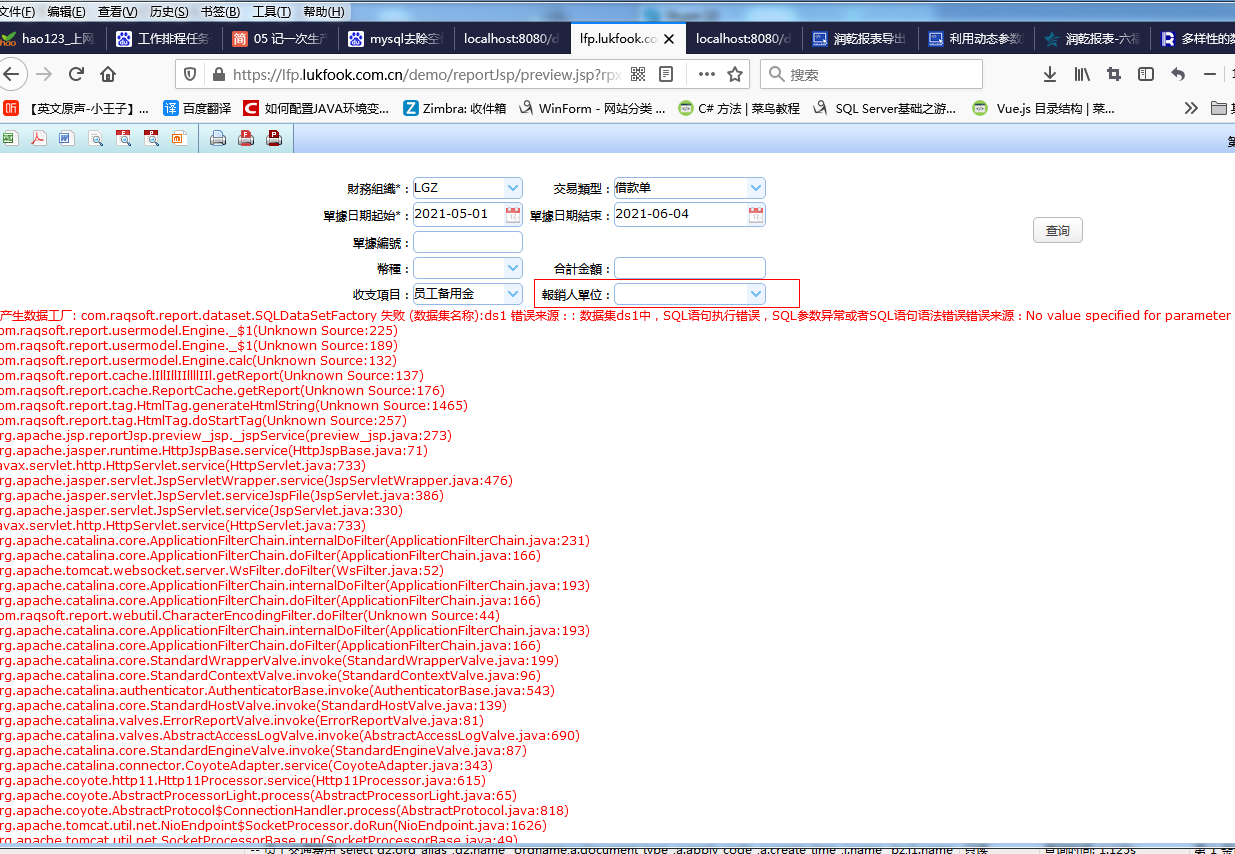Click the 查询 button
Viewport: 1235px width, 854px height.
[1058, 231]
